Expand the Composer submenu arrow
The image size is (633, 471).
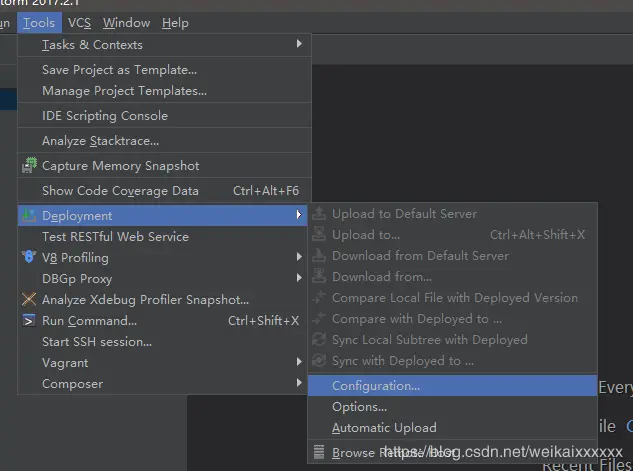click(299, 383)
